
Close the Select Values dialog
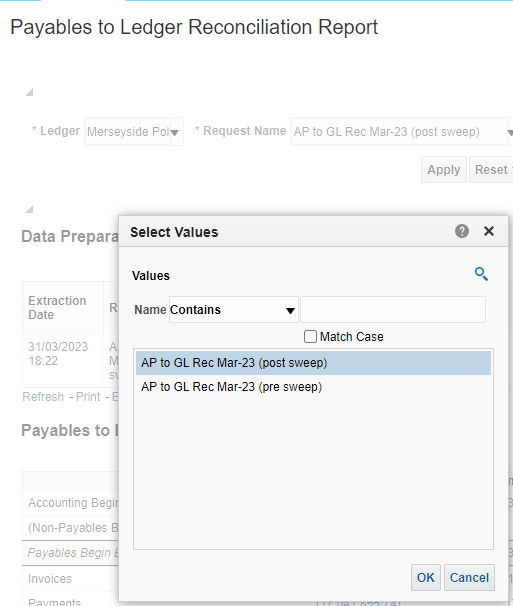pyautogui.click(x=489, y=231)
